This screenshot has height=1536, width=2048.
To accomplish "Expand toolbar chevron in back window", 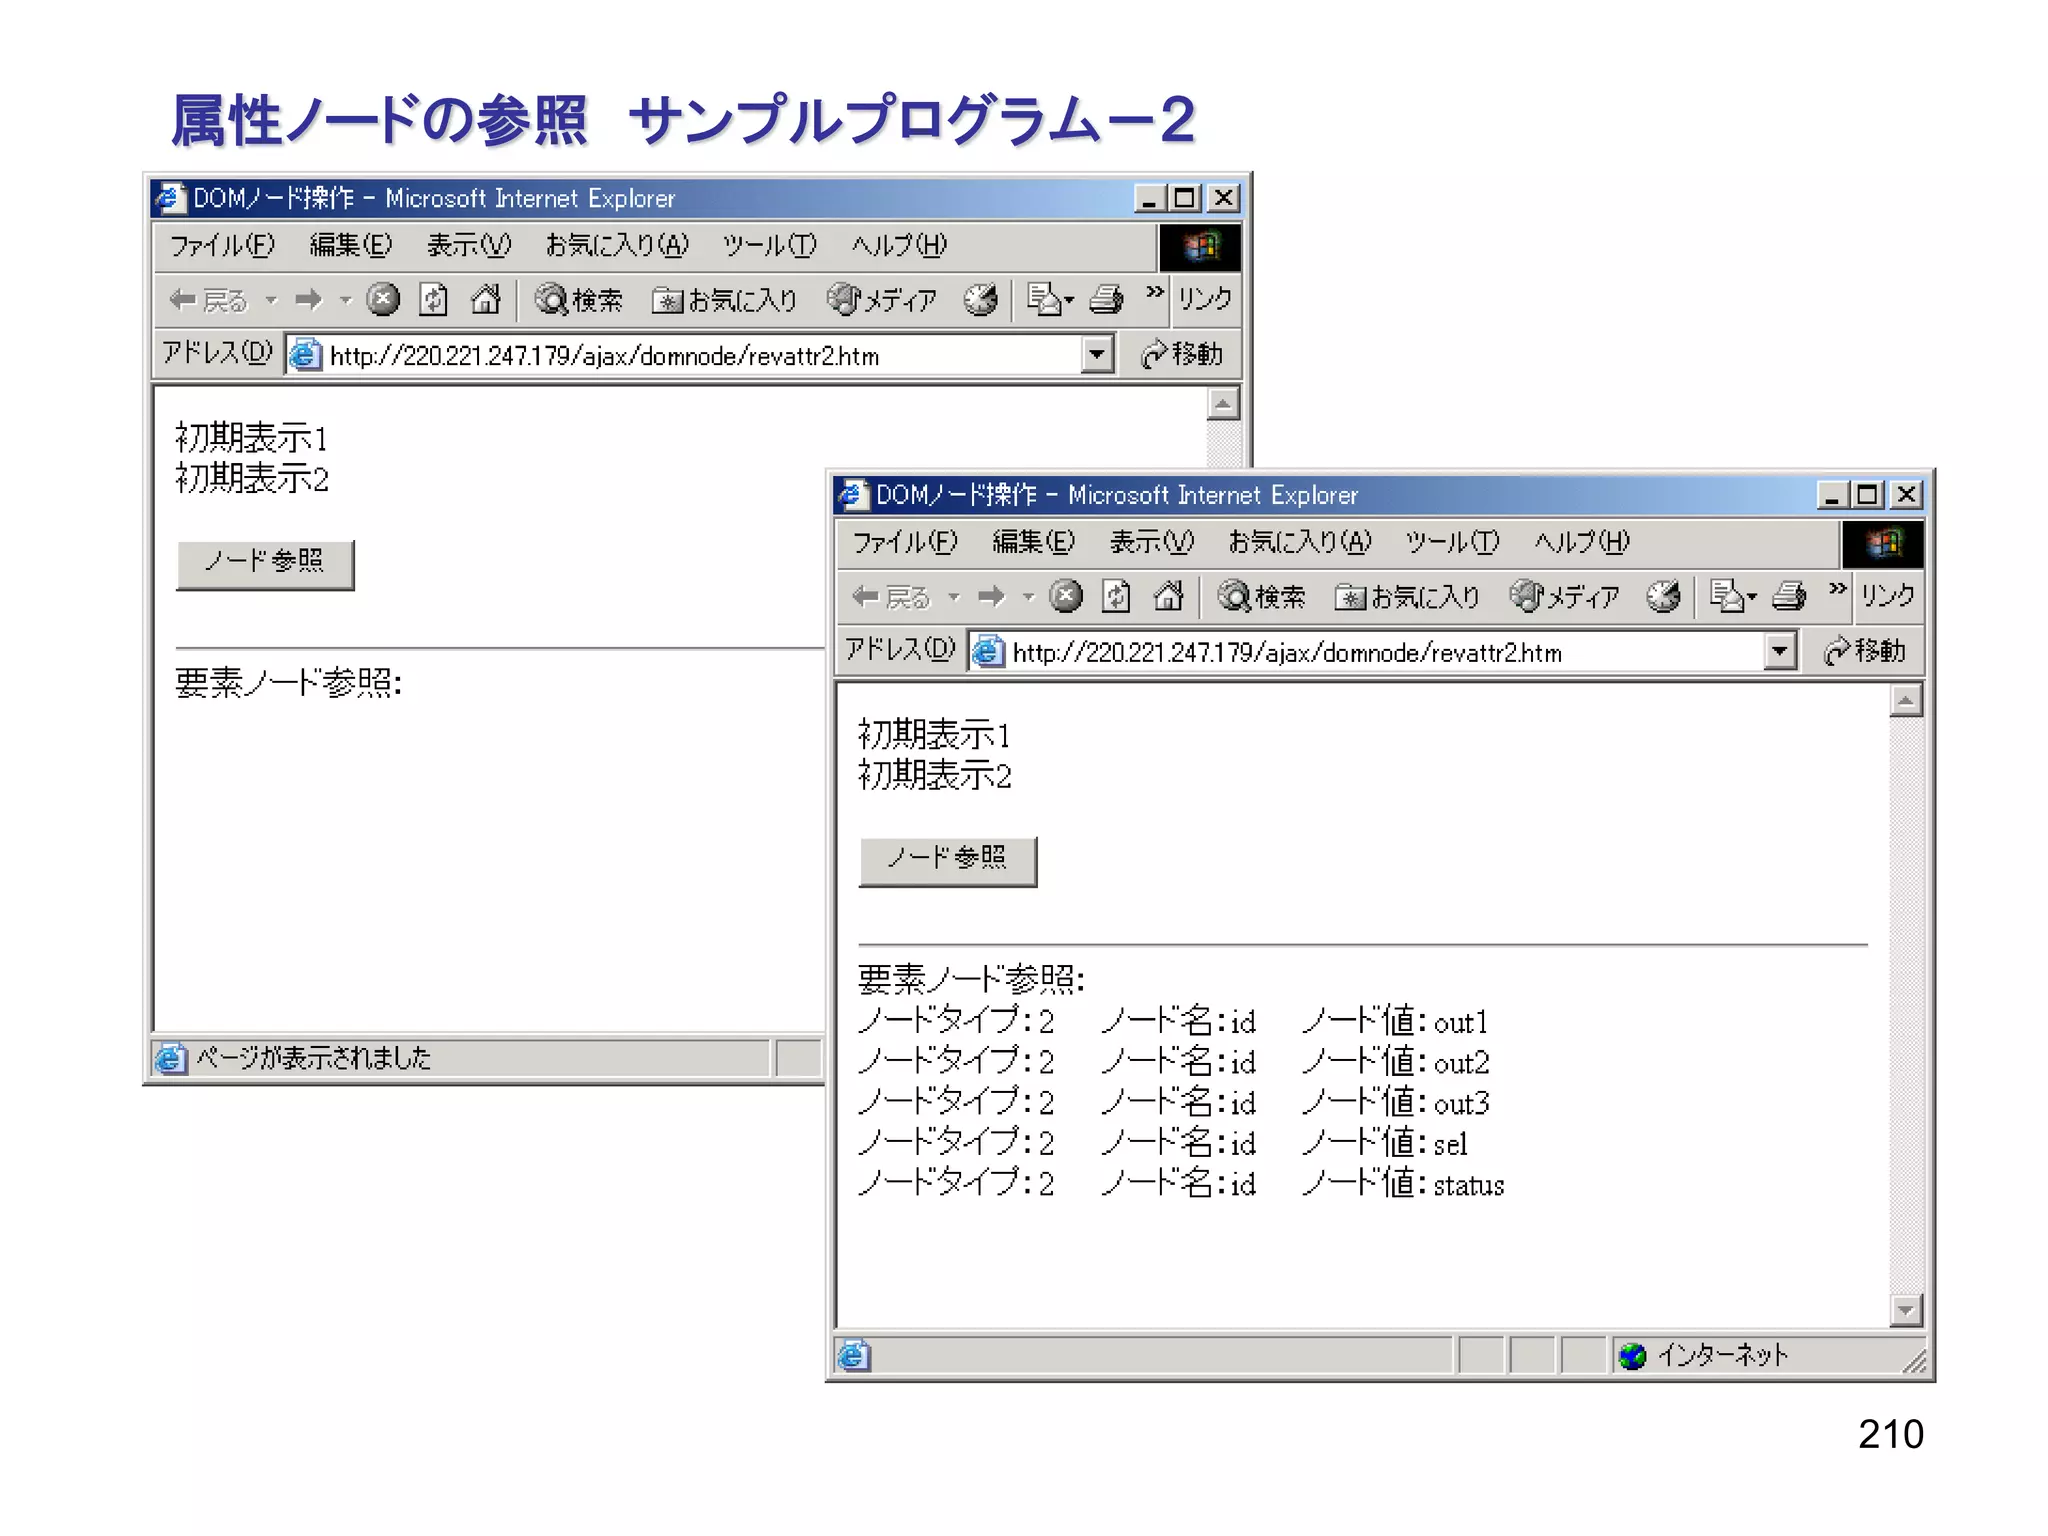I will [1155, 292].
